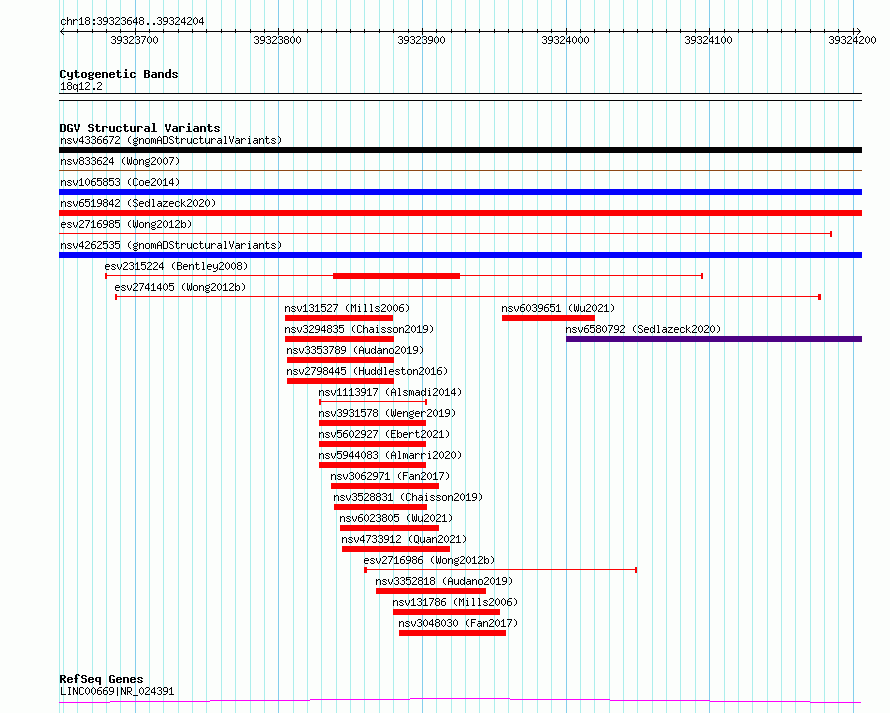Click the nsv4336672 gnomADStructuralVariants black bar

pyautogui.click(x=460, y=150)
